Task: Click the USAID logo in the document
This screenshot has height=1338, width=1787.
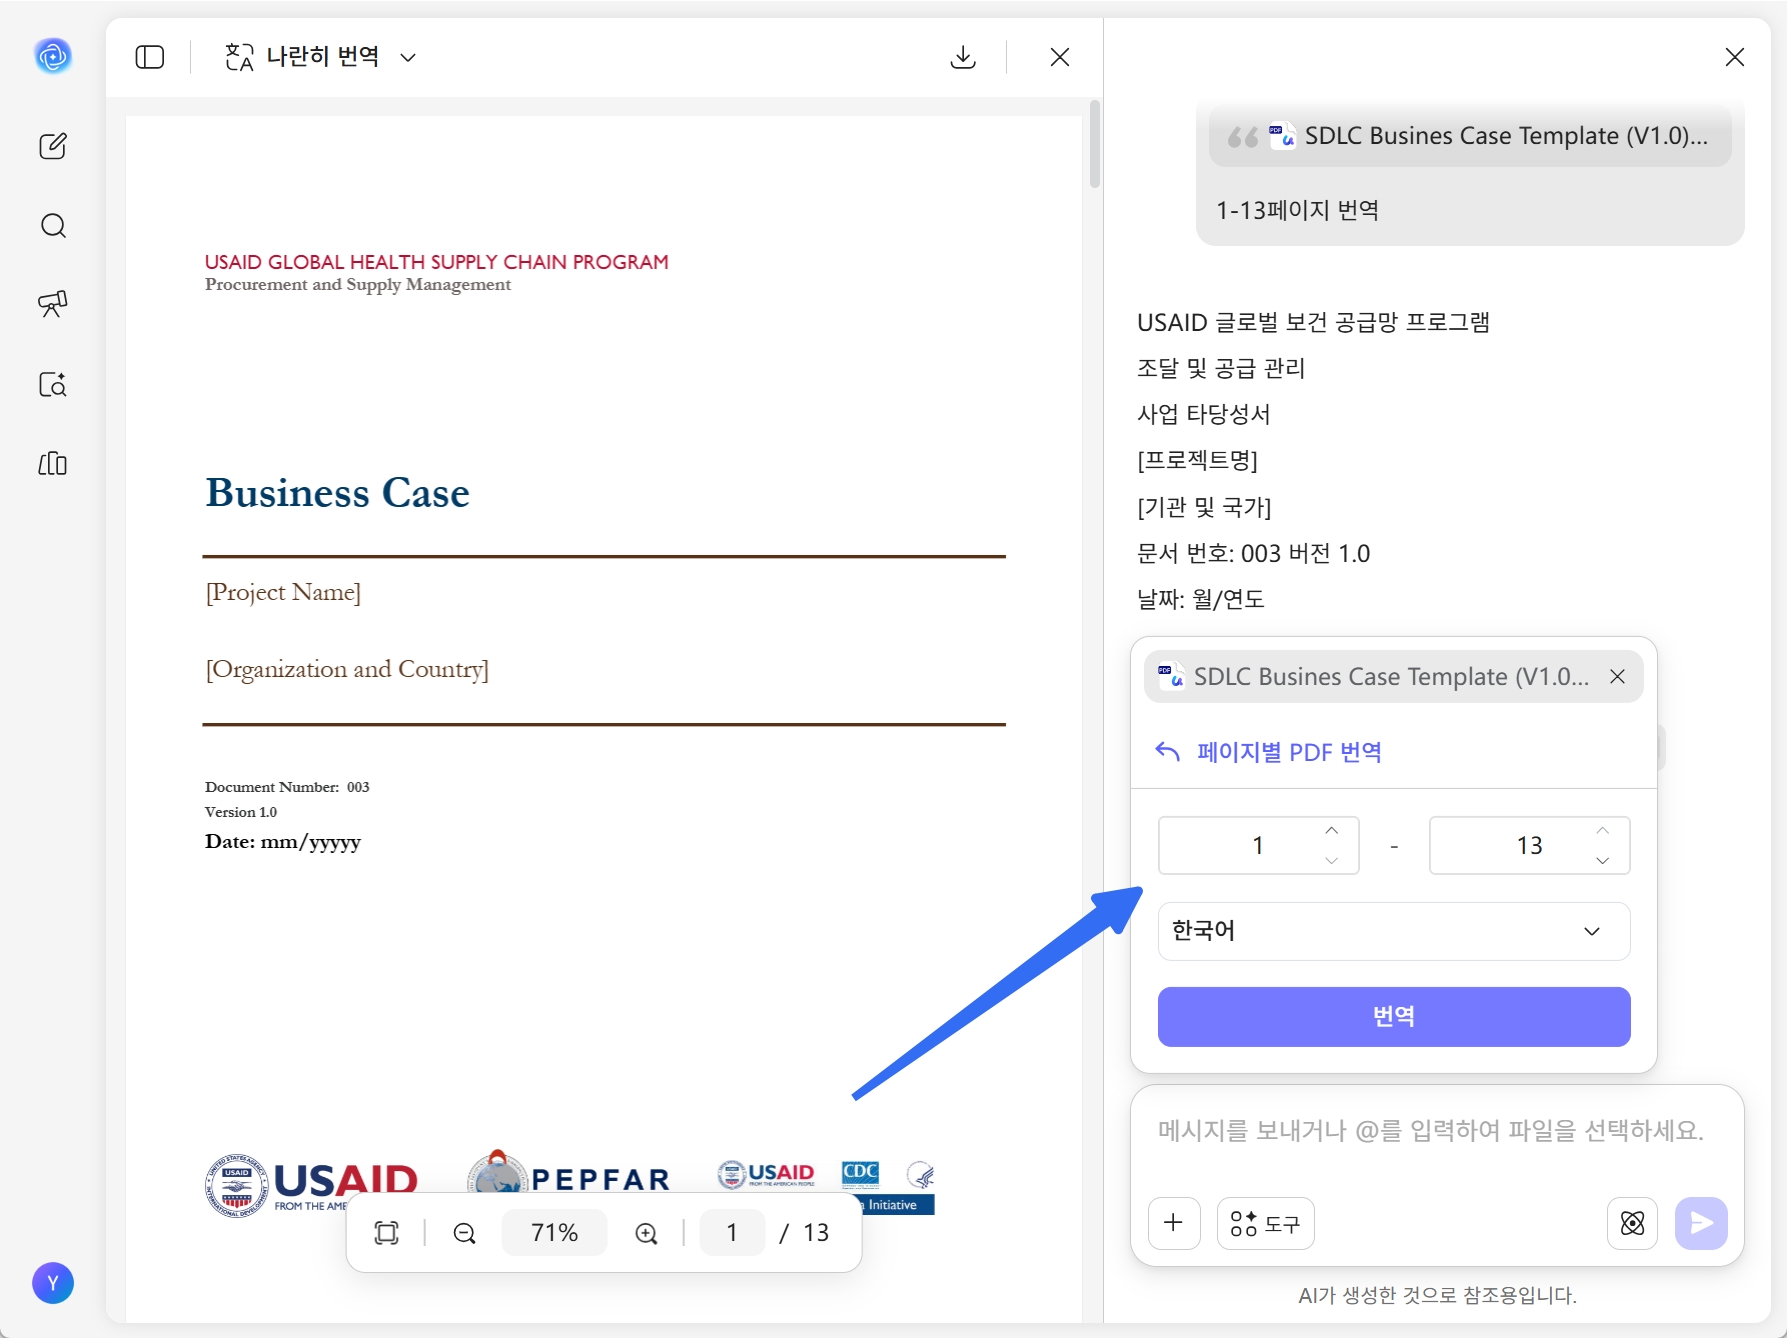Action: point(311,1185)
